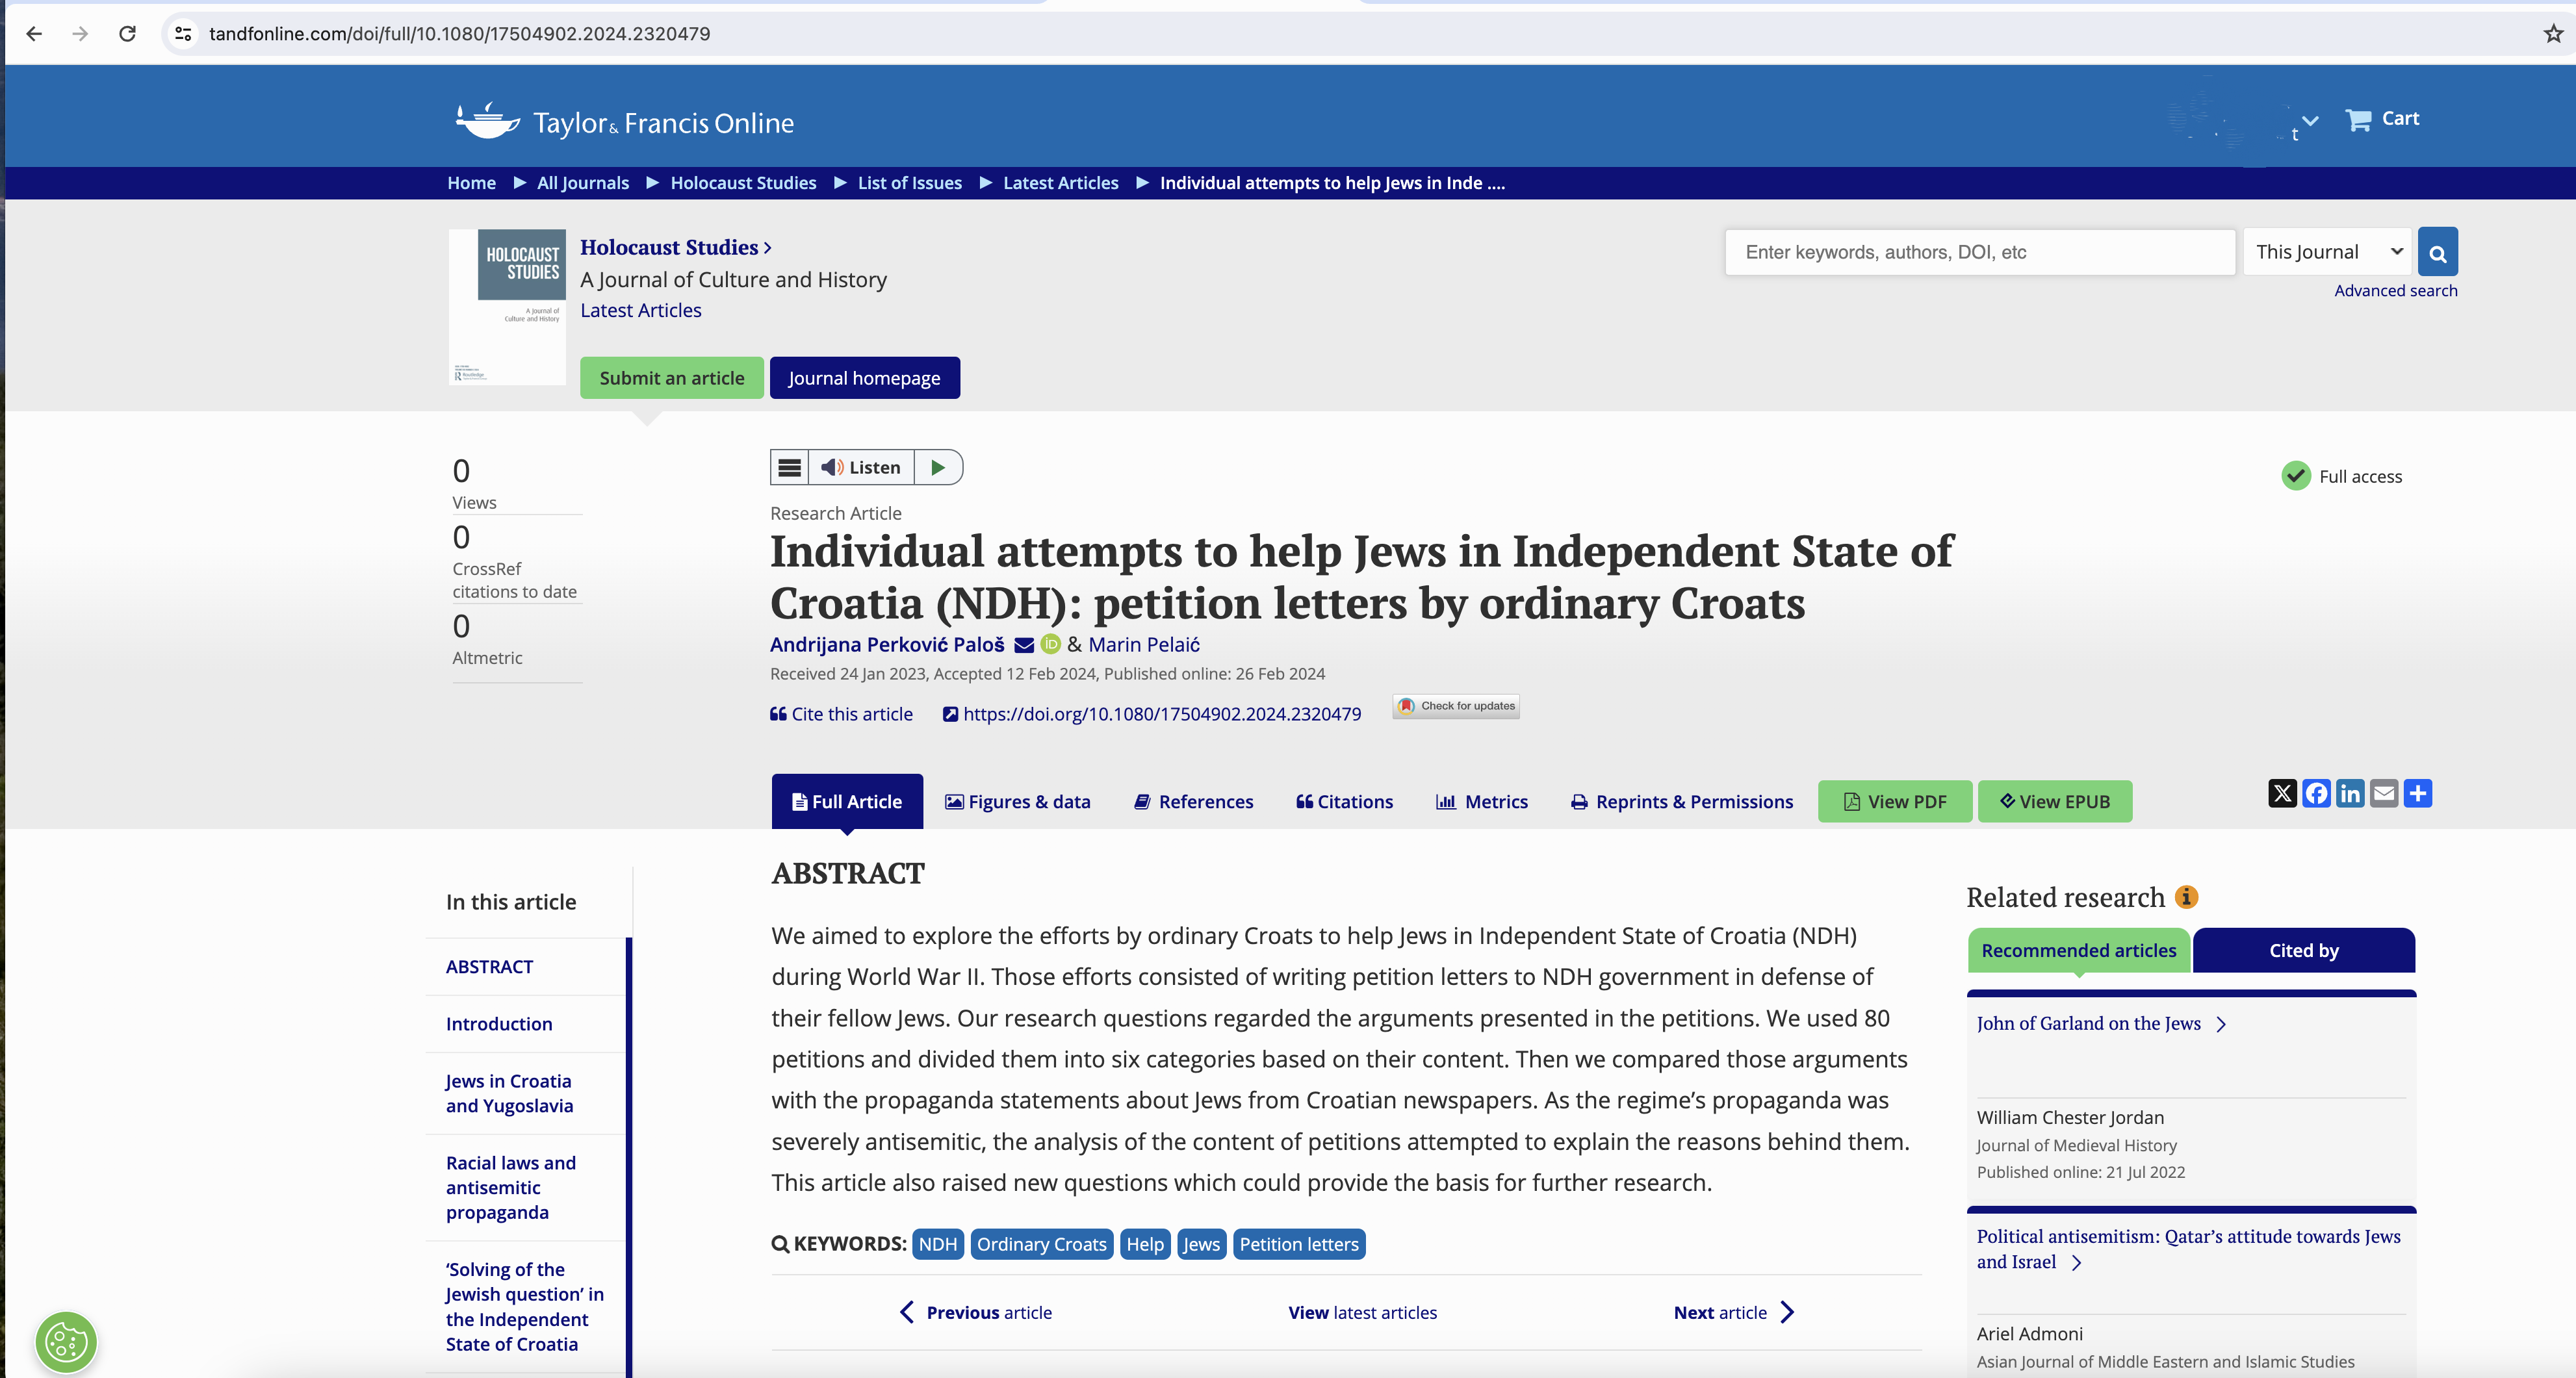Switch to the Figures & data tab
This screenshot has width=2576, height=1378.
pos(1018,802)
